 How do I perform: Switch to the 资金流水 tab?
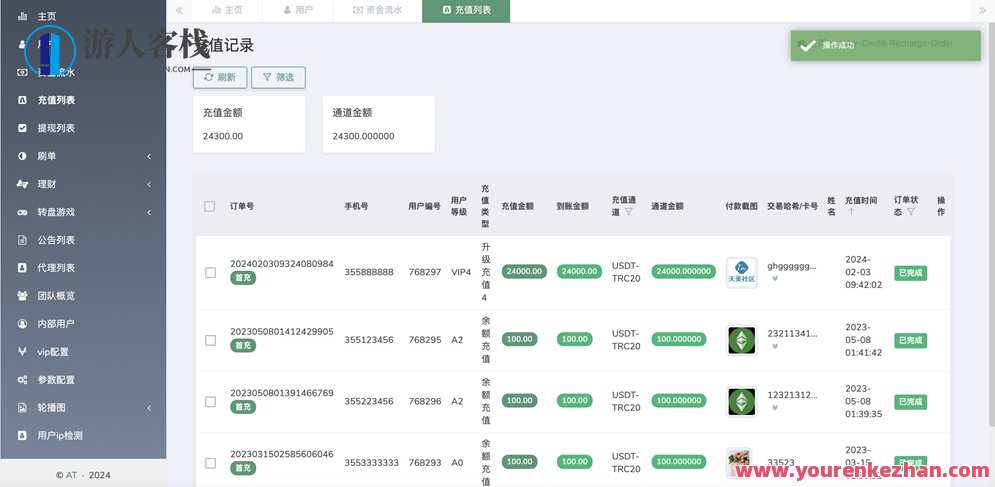tap(377, 11)
